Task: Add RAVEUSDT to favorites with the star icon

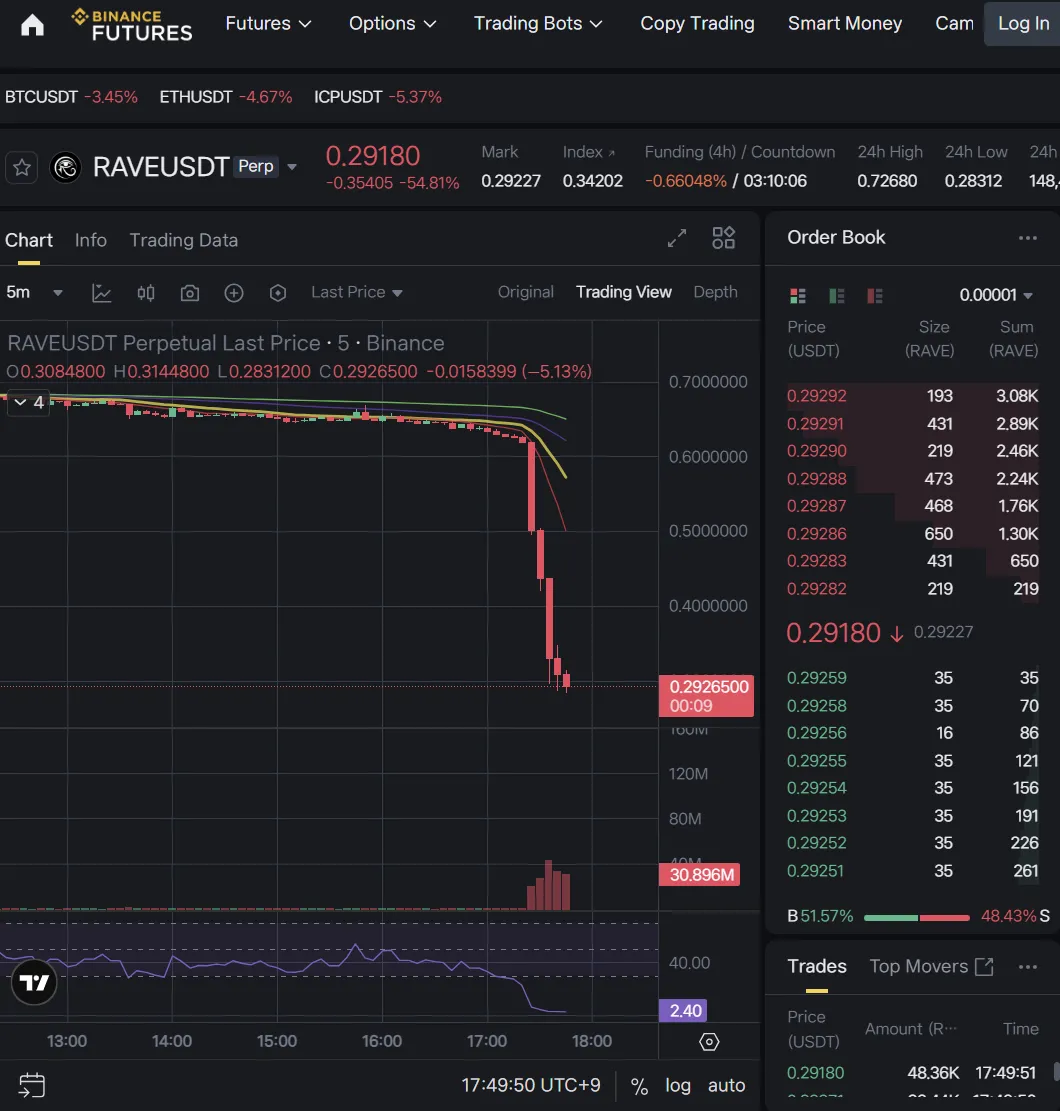Action: point(22,167)
